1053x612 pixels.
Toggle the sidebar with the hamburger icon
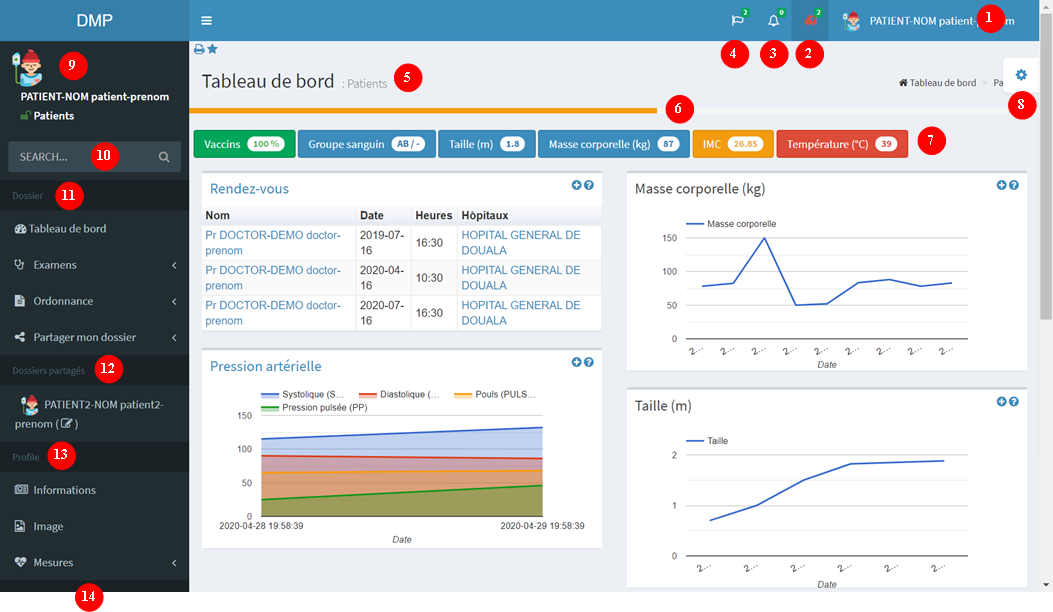206,21
